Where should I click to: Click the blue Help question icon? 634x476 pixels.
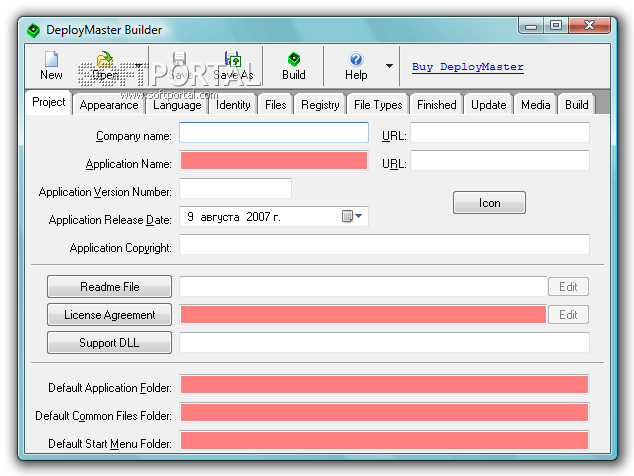pos(356,59)
